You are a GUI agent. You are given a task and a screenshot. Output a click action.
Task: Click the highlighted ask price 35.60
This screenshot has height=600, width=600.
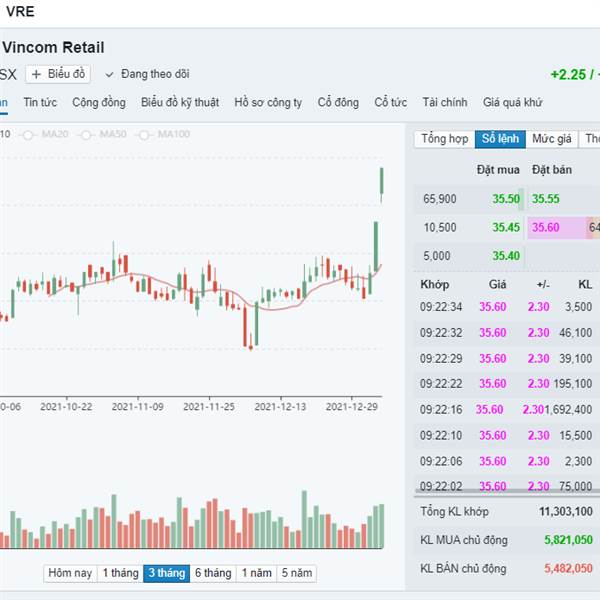point(546,227)
